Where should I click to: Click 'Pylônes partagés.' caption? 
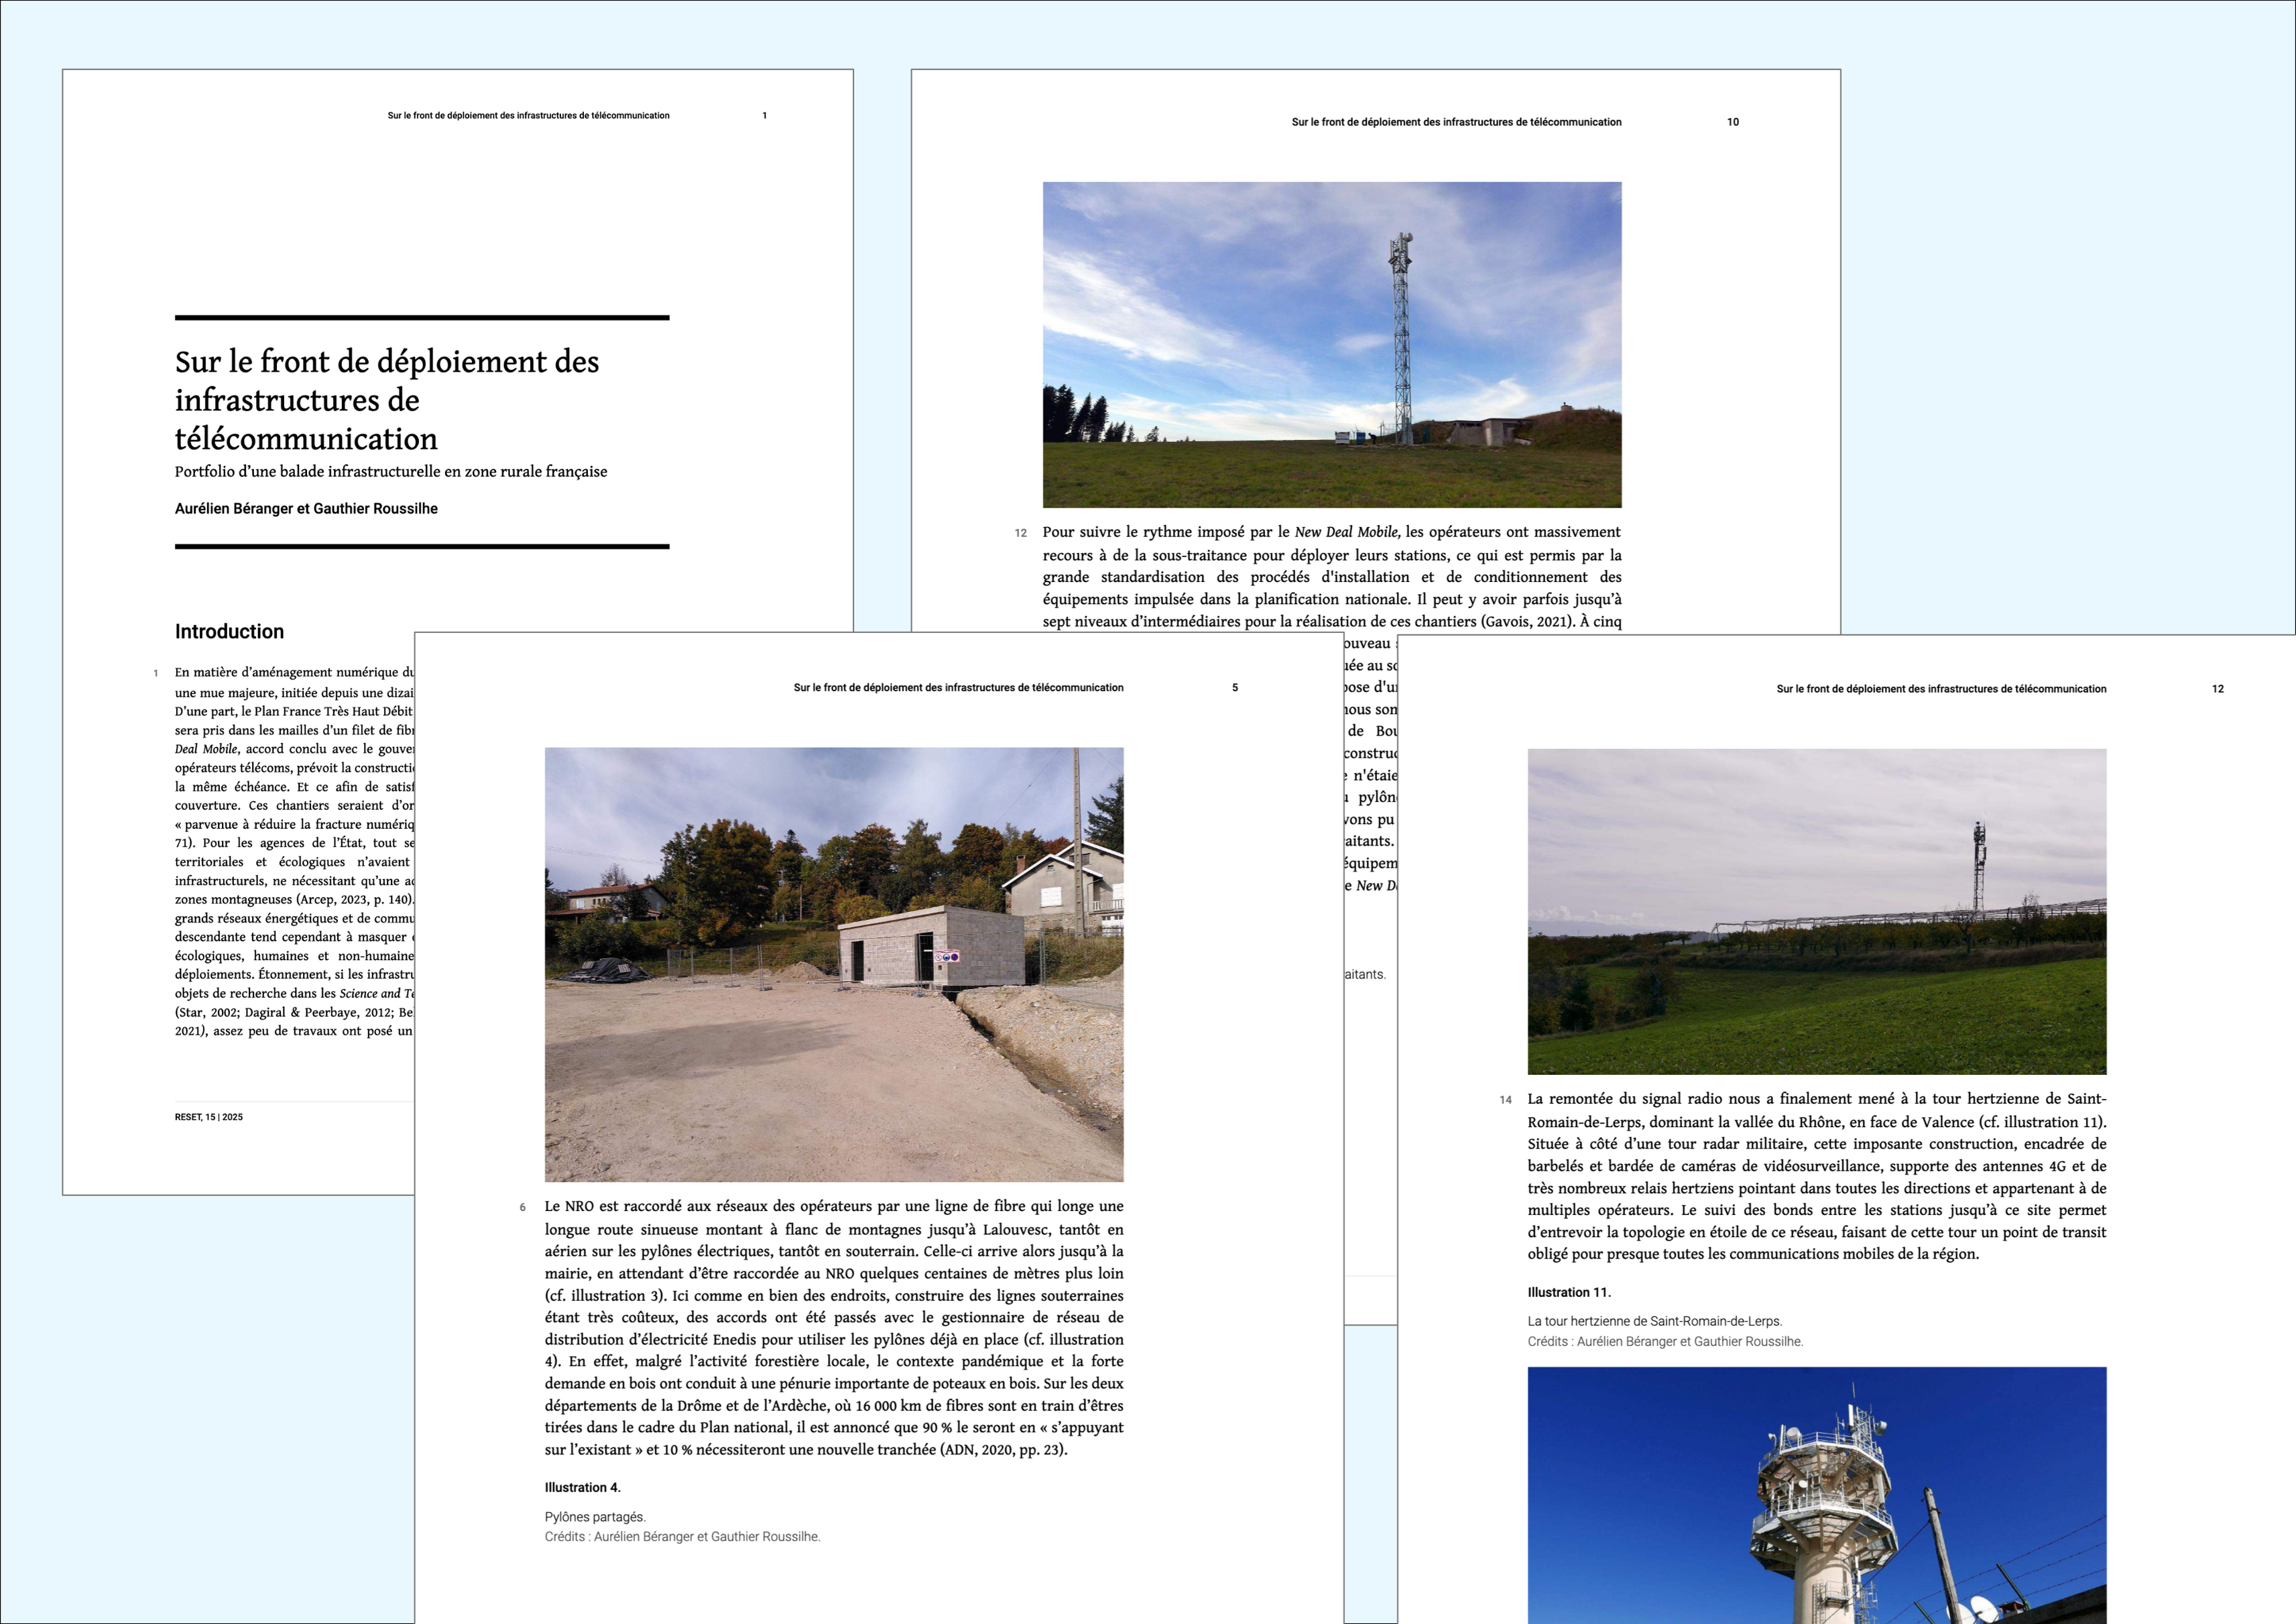pos(595,1517)
